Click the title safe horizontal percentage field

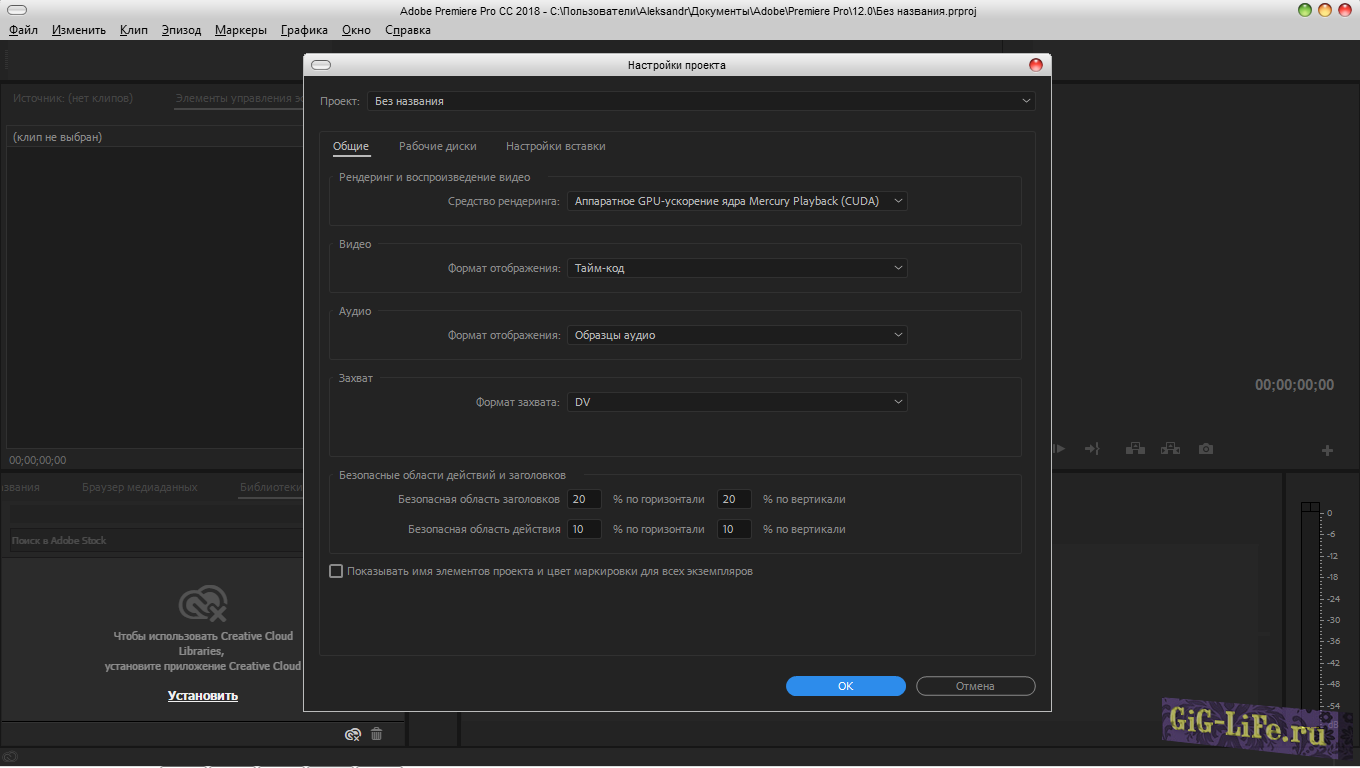point(584,499)
